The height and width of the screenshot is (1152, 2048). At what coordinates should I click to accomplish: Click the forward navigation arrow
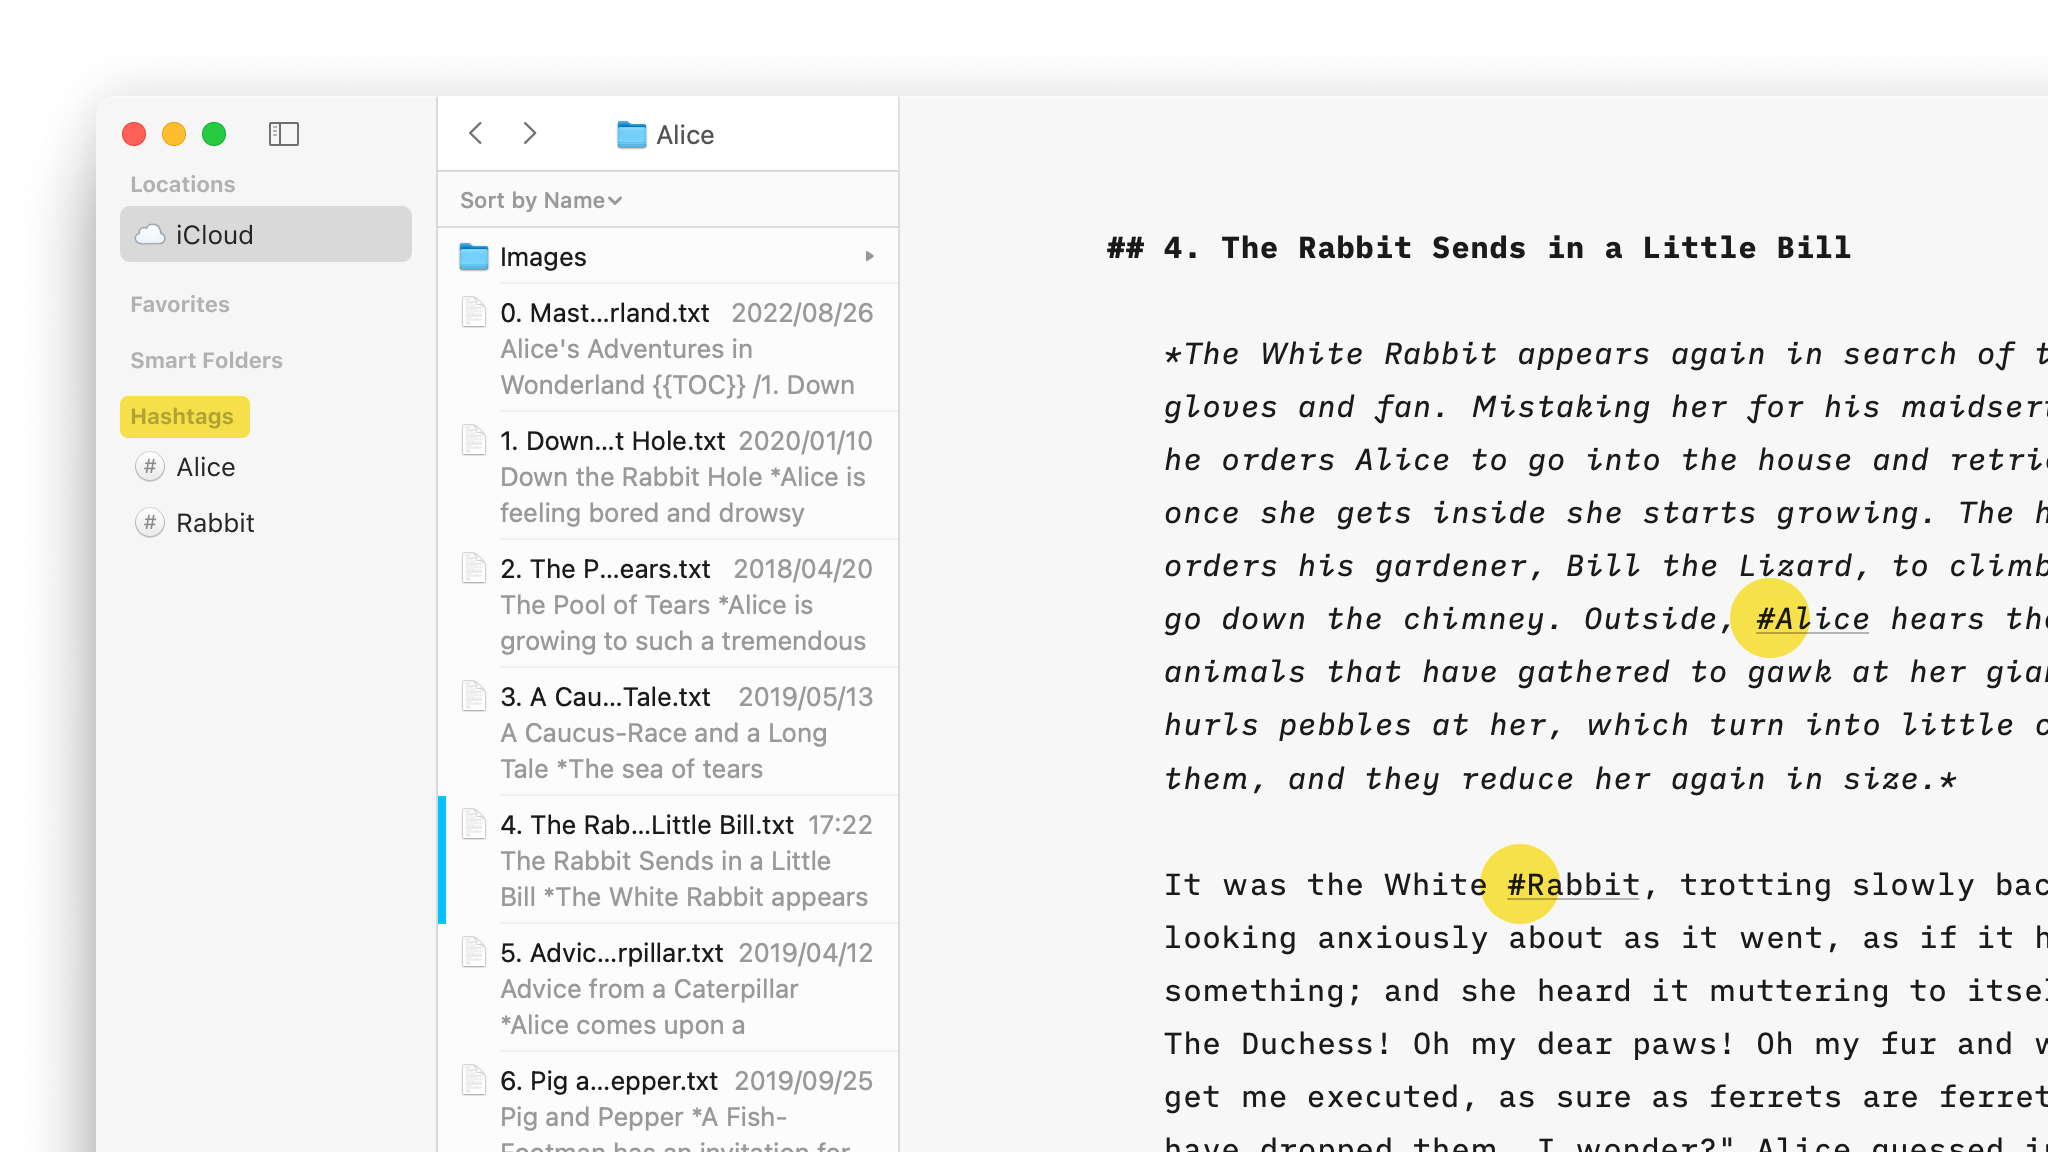[530, 133]
